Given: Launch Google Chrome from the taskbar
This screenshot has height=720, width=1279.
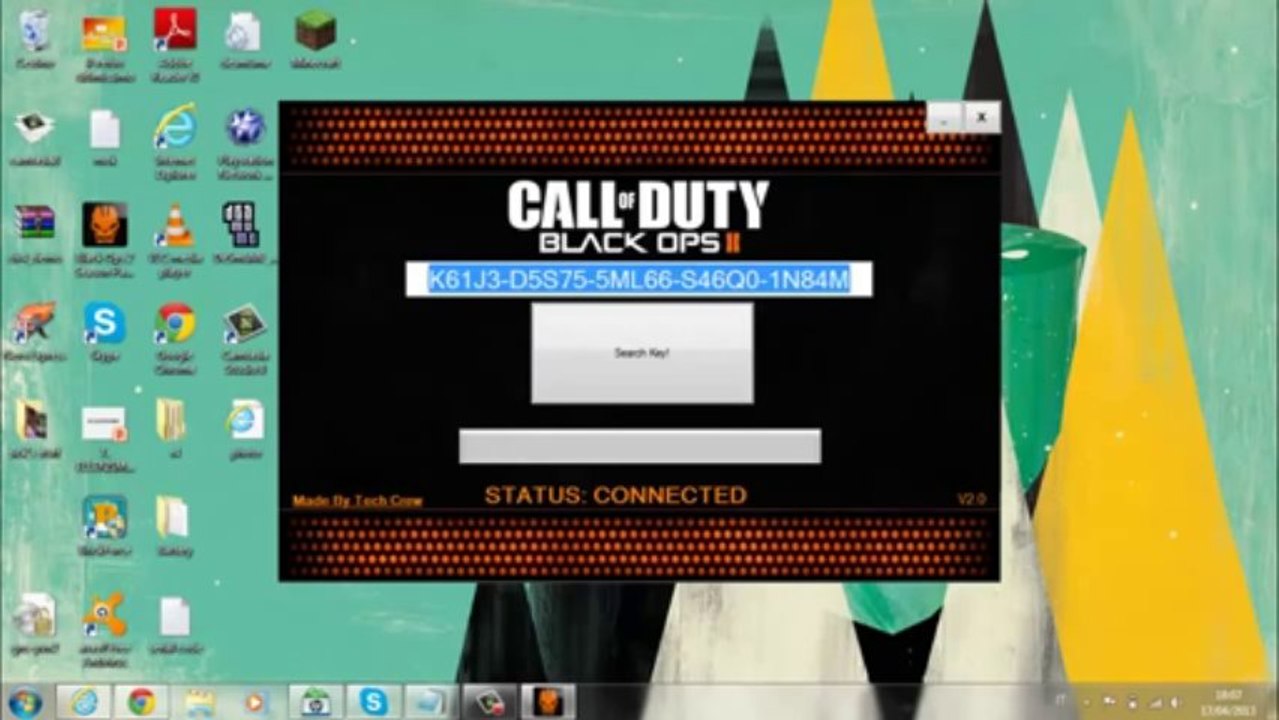Looking at the screenshot, I should click(141, 702).
